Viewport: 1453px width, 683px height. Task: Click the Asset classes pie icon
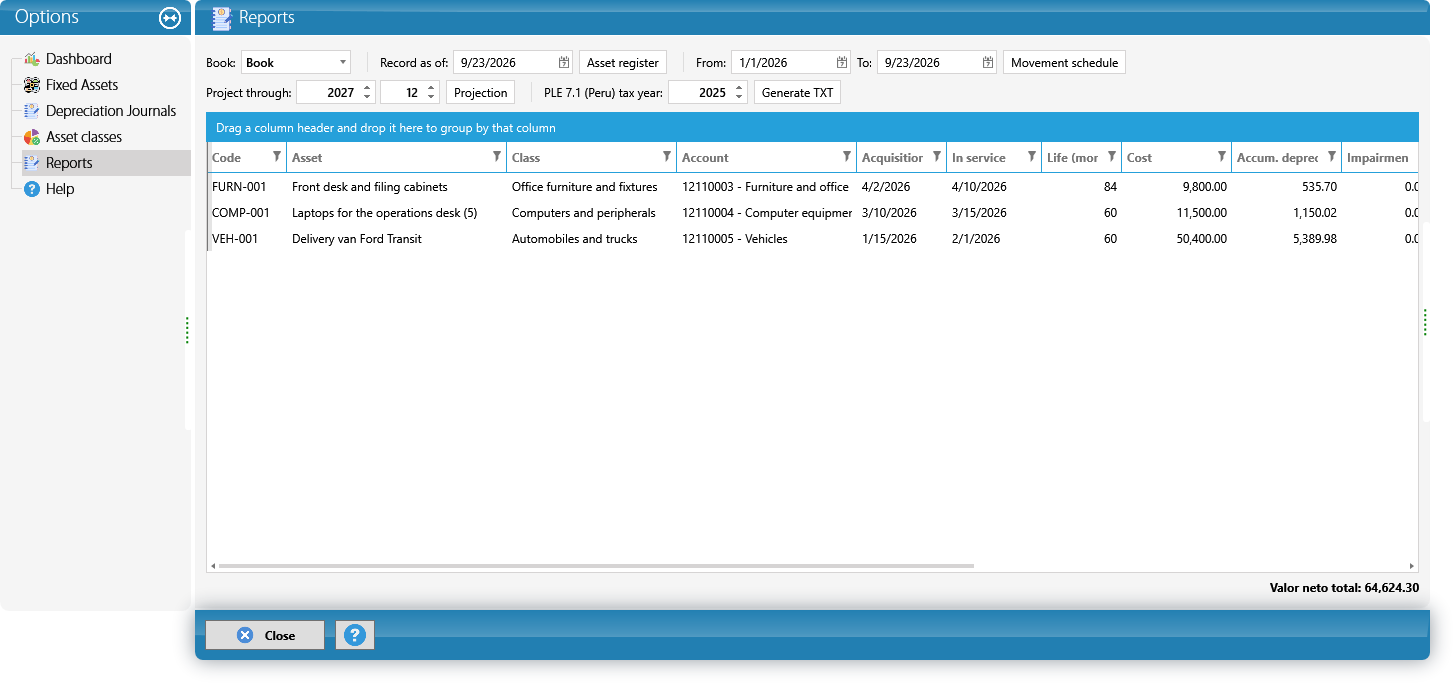click(31, 137)
